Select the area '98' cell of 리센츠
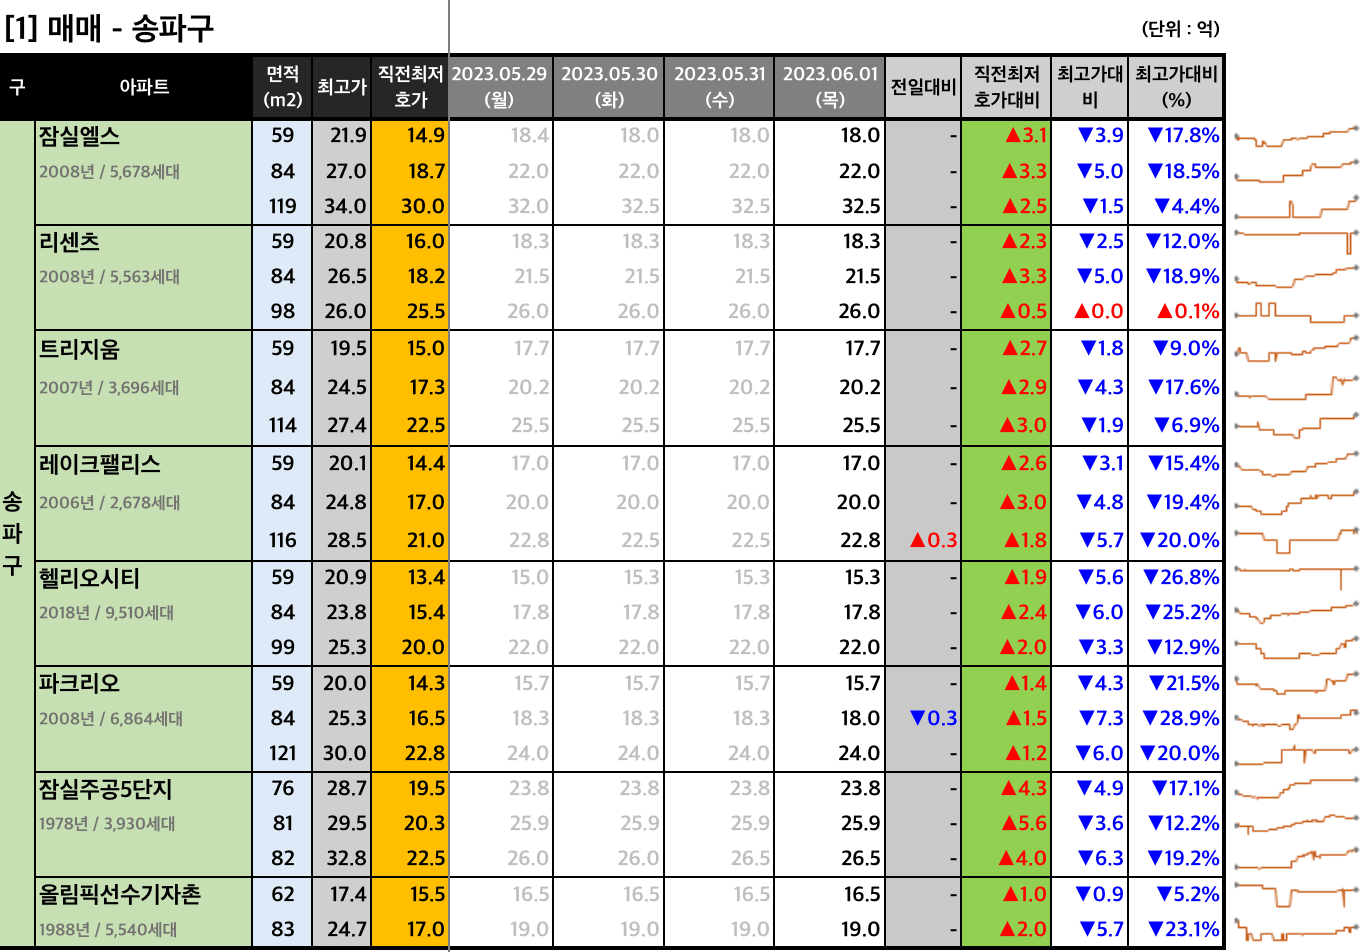 click(x=282, y=312)
